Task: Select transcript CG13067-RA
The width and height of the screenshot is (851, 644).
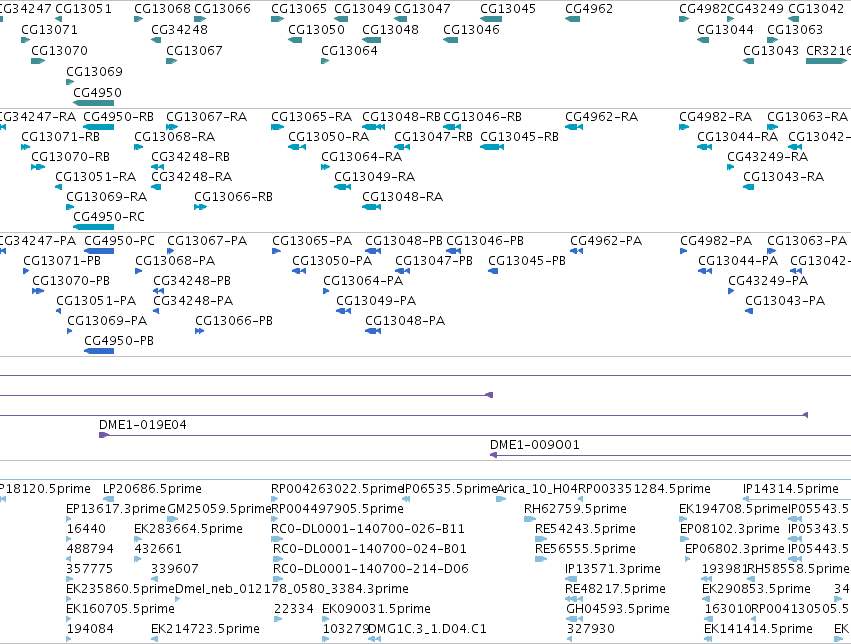Action: coord(206,117)
